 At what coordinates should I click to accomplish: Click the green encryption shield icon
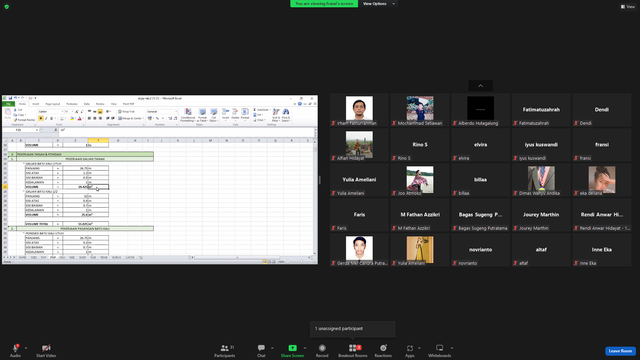[7, 7]
